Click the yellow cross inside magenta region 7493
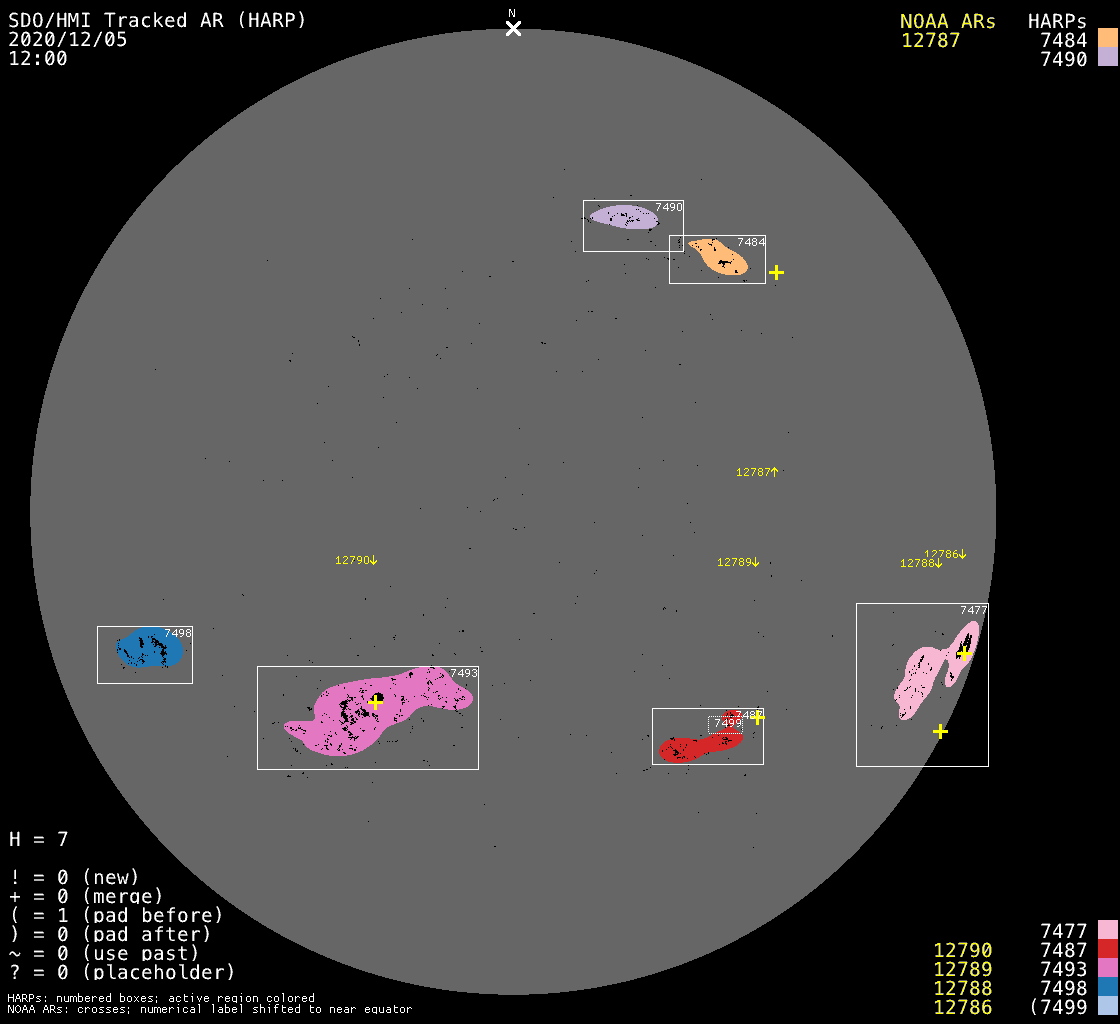The width and height of the screenshot is (1120, 1024). [375, 702]
